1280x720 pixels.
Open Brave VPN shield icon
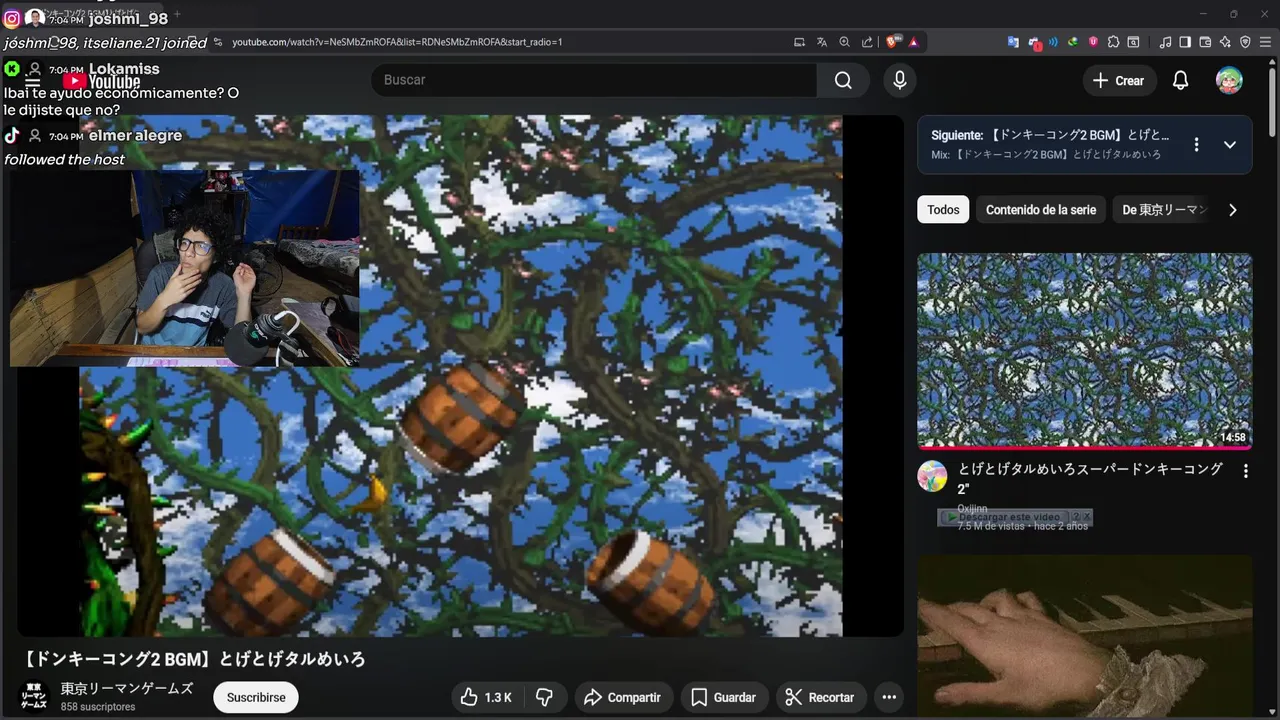click(x=1245, y=42)
